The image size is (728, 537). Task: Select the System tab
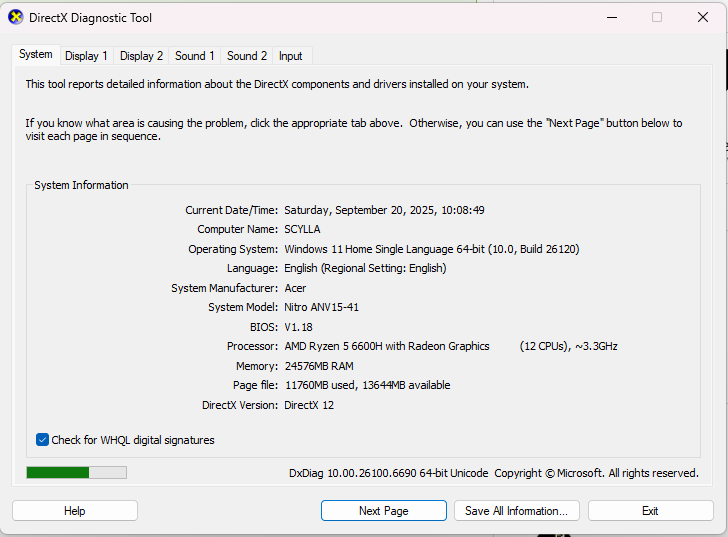(x=36, y=54)
